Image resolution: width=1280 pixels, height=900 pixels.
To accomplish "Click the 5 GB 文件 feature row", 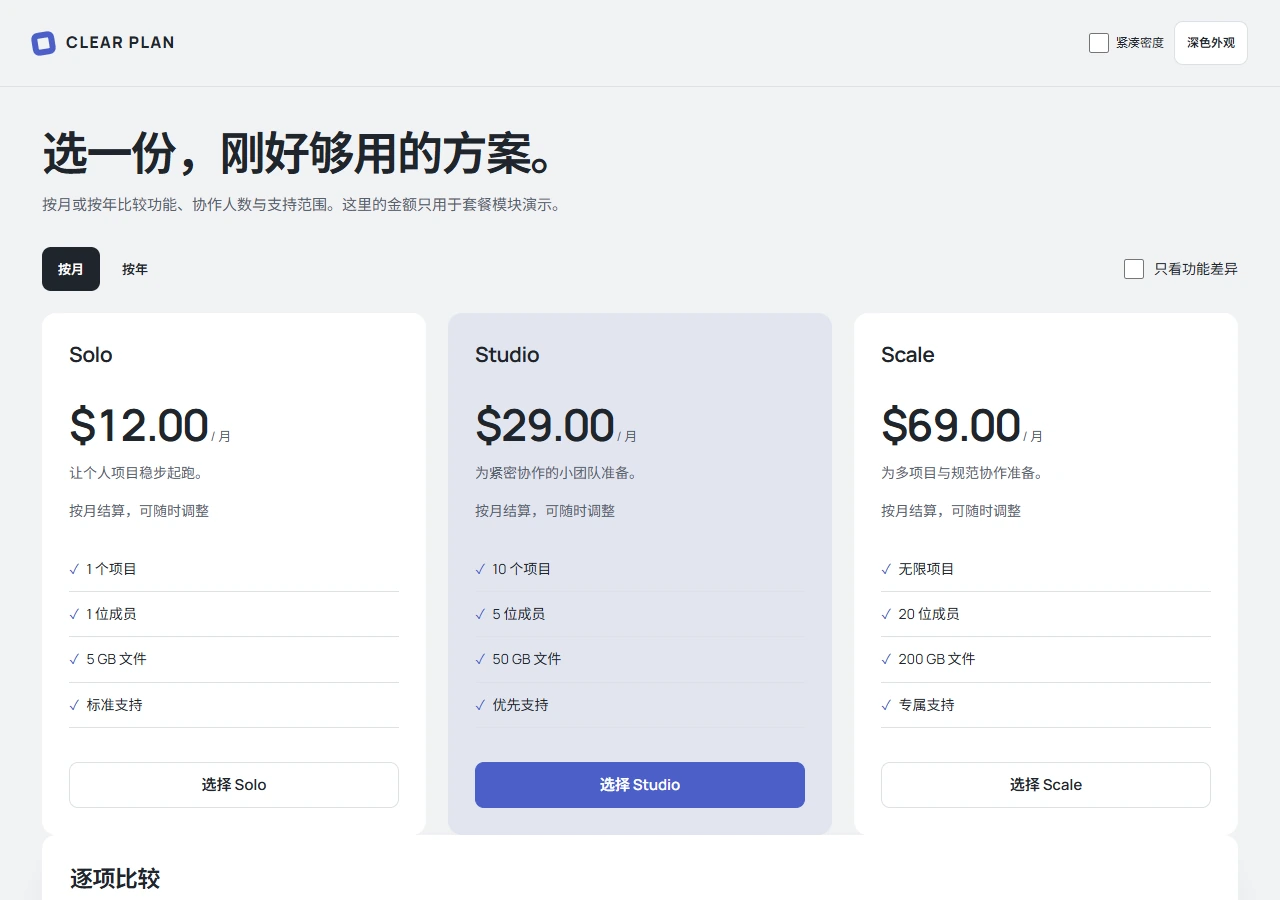I will tap(234, 659).
